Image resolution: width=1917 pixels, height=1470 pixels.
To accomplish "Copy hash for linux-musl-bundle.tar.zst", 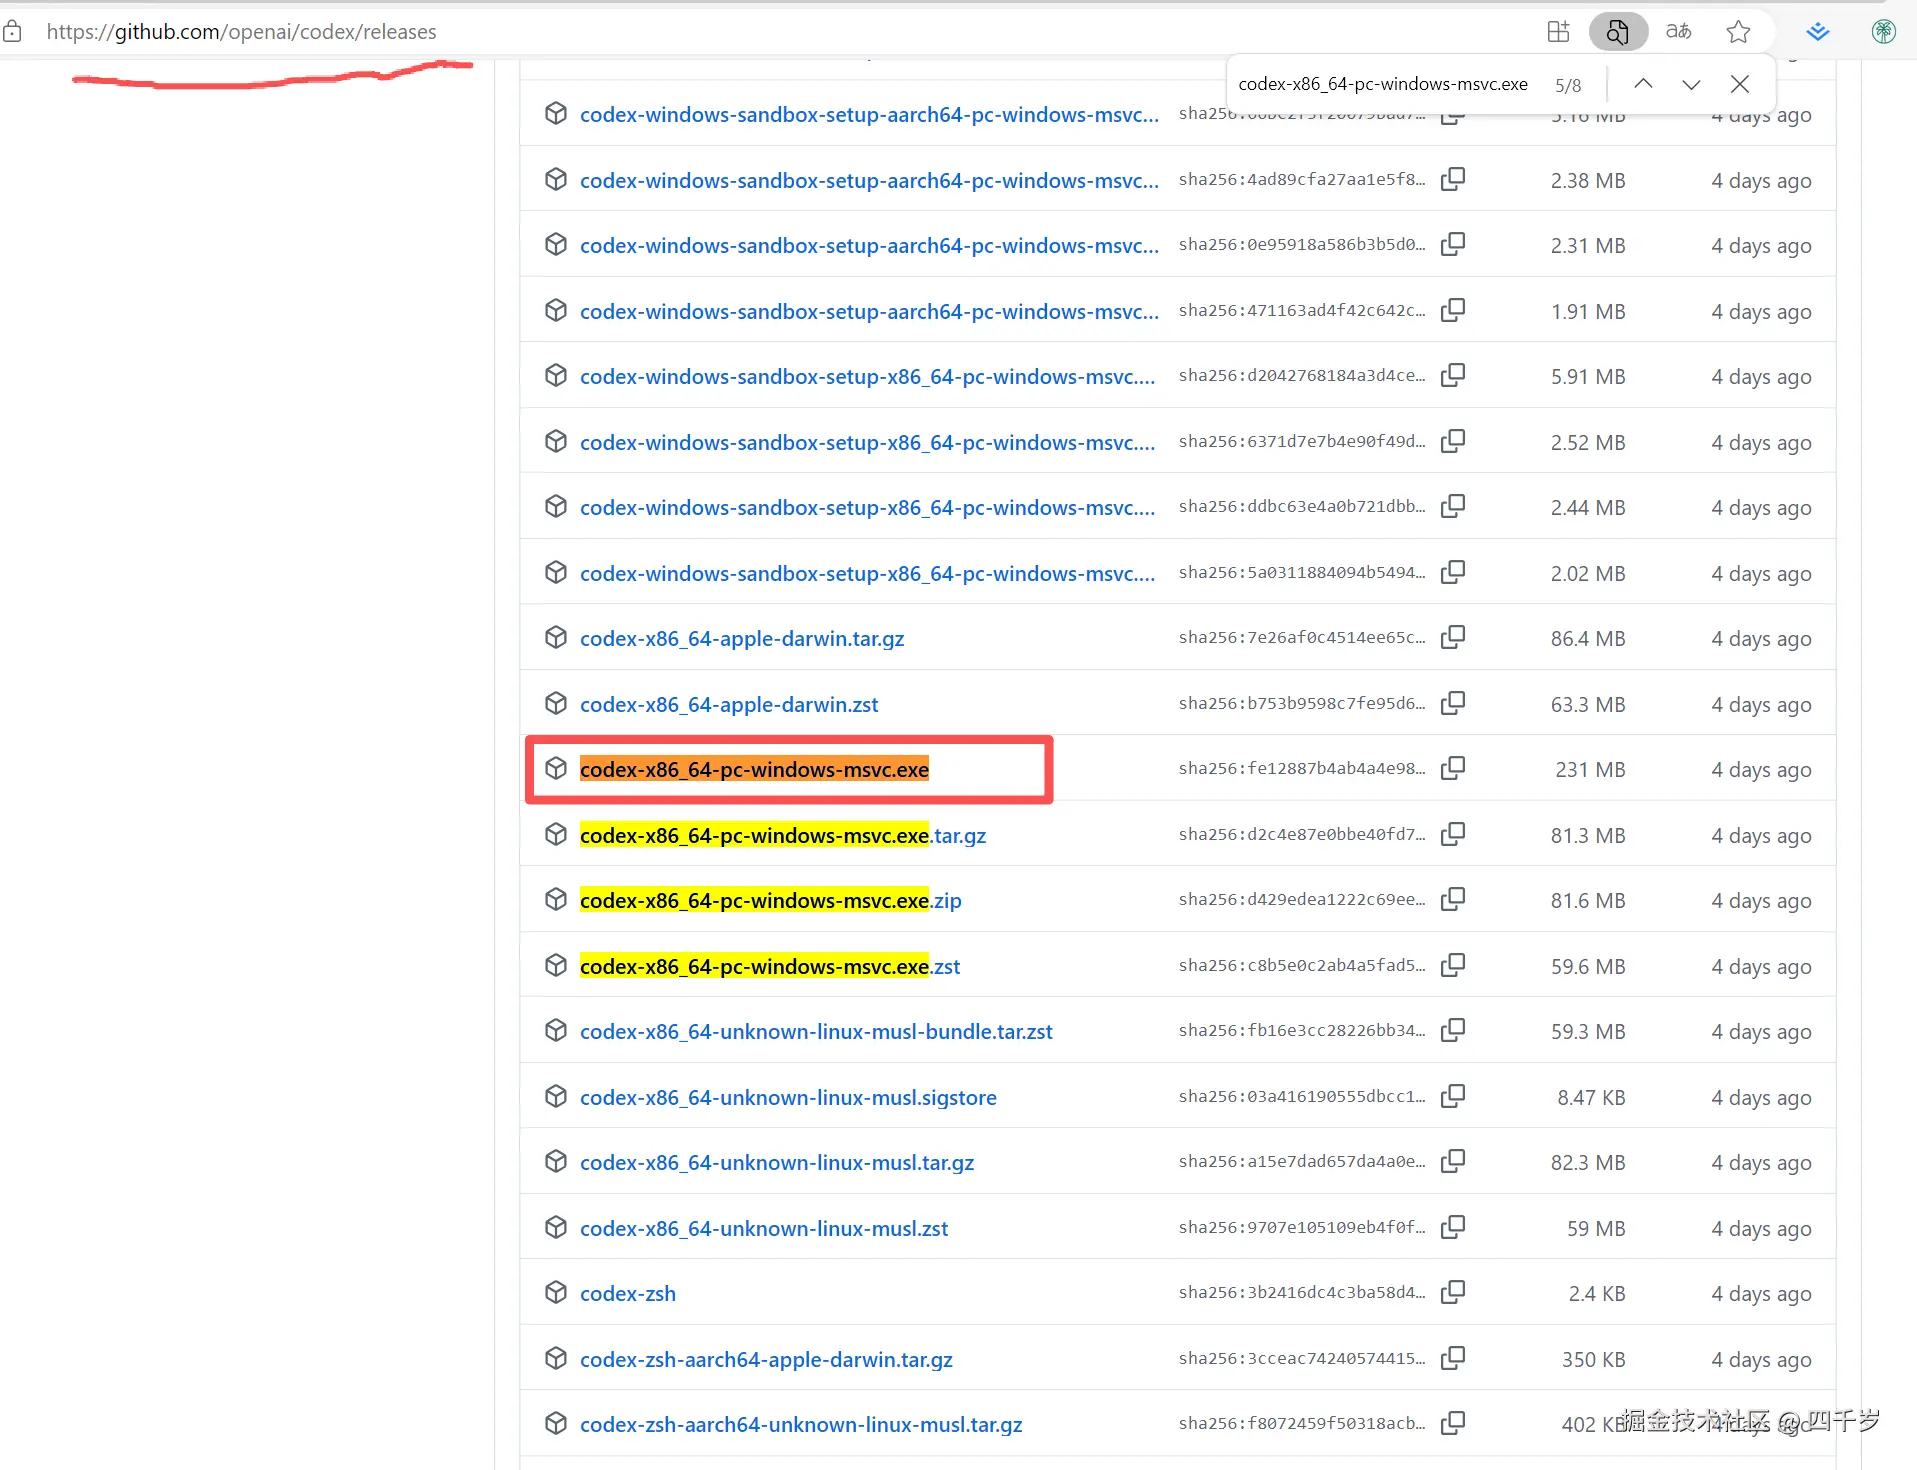I will click(x=1453, y=1030).
